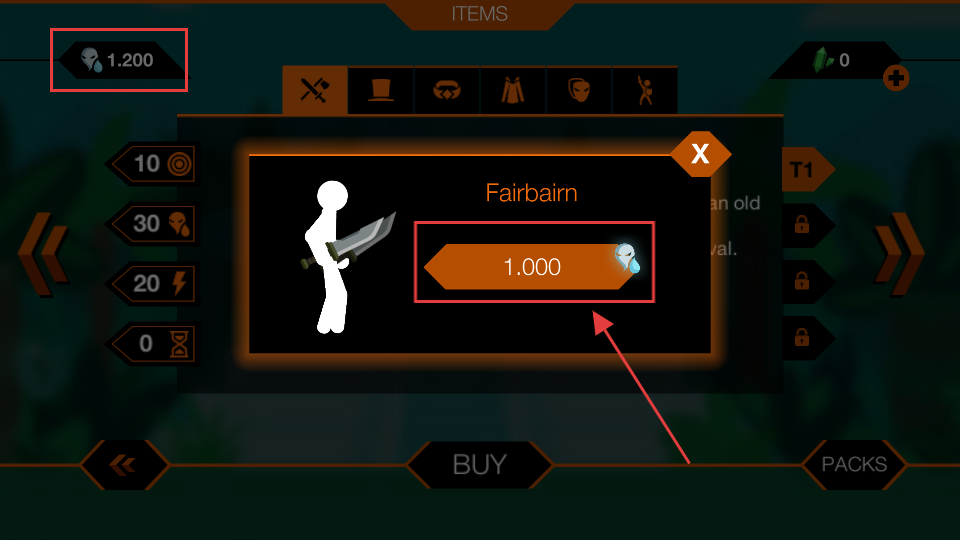This screenshot has height=540, width=960.
Task: Show next item with right chevrons
Action: [899, 253]
